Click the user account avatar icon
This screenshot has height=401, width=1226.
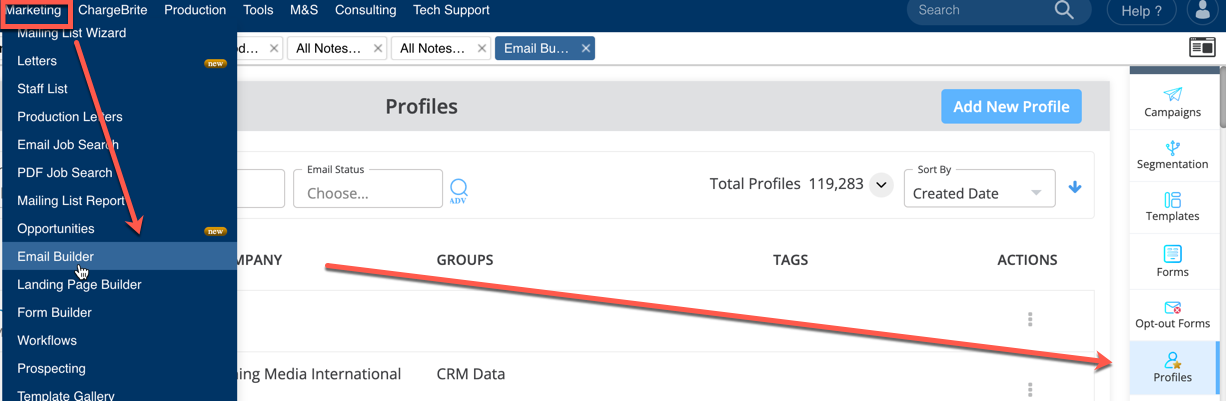1201,11
